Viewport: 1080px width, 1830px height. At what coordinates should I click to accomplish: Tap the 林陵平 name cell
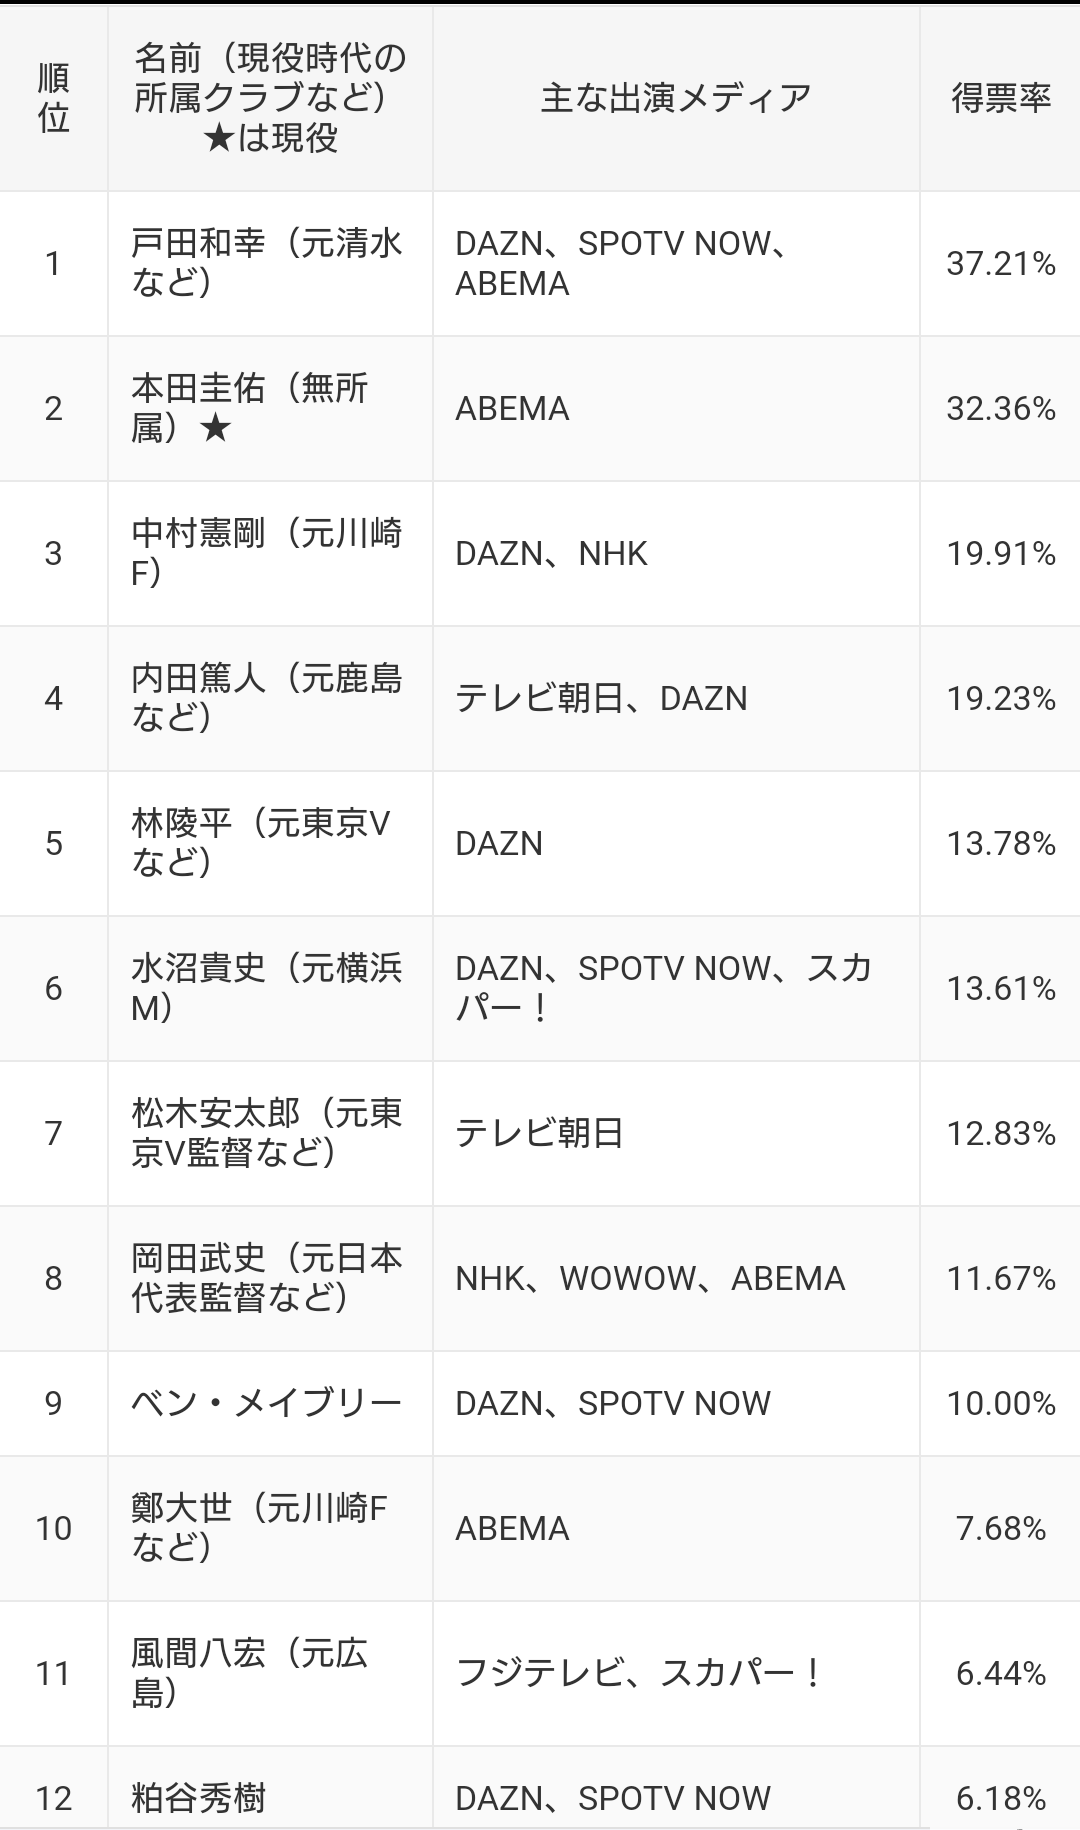[x=270, y=843]
